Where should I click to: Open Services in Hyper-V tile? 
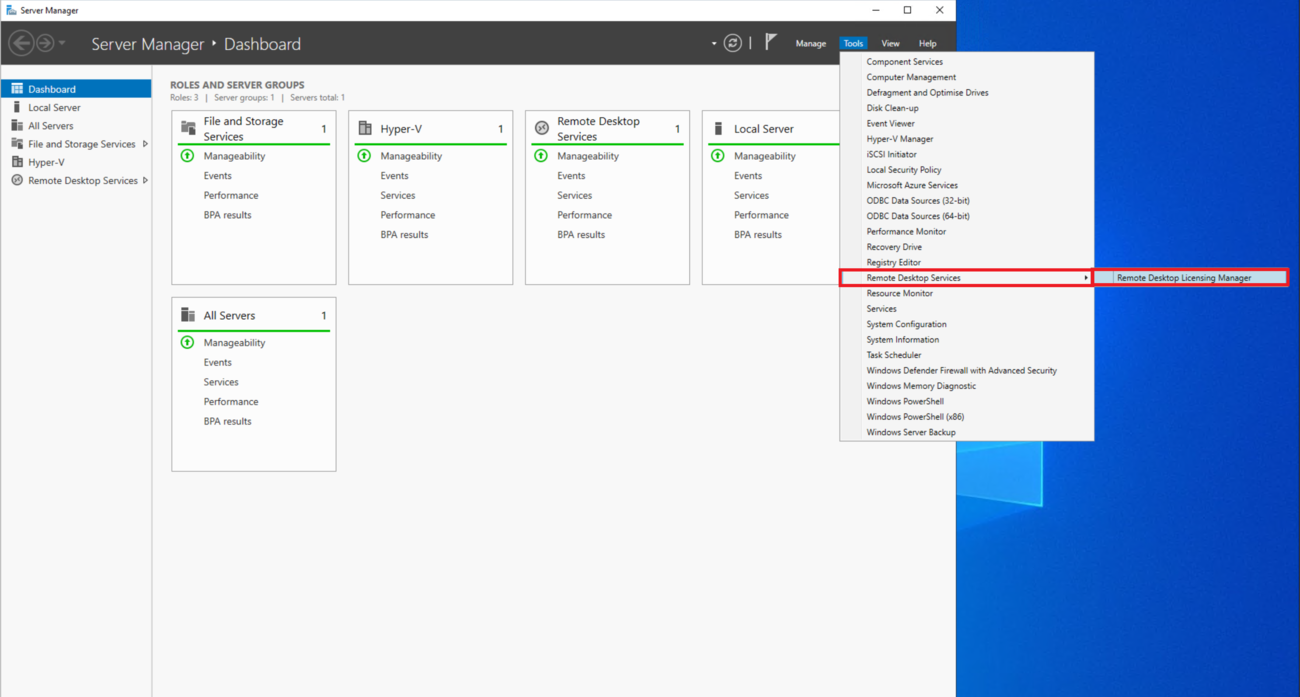(x=397, y=195)
